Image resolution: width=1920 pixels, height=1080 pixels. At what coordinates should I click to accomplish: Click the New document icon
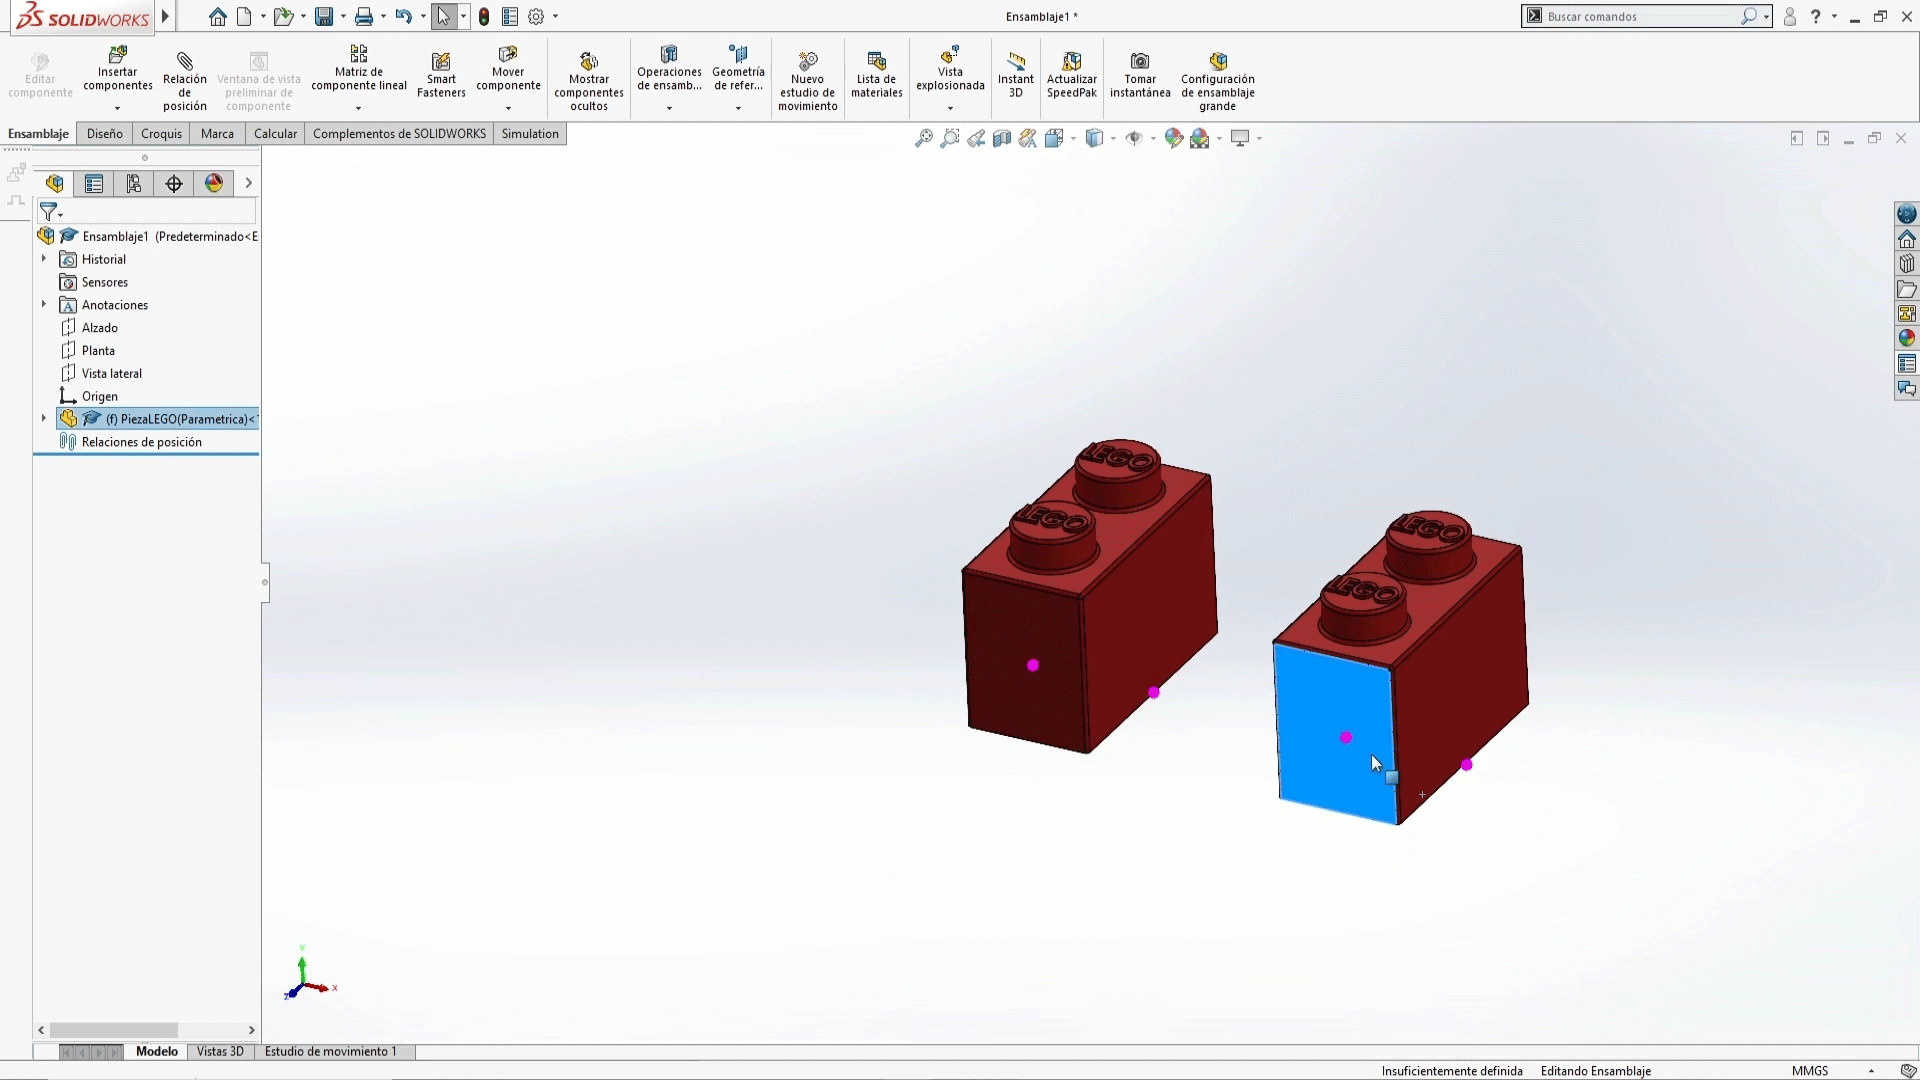[244, 16]
